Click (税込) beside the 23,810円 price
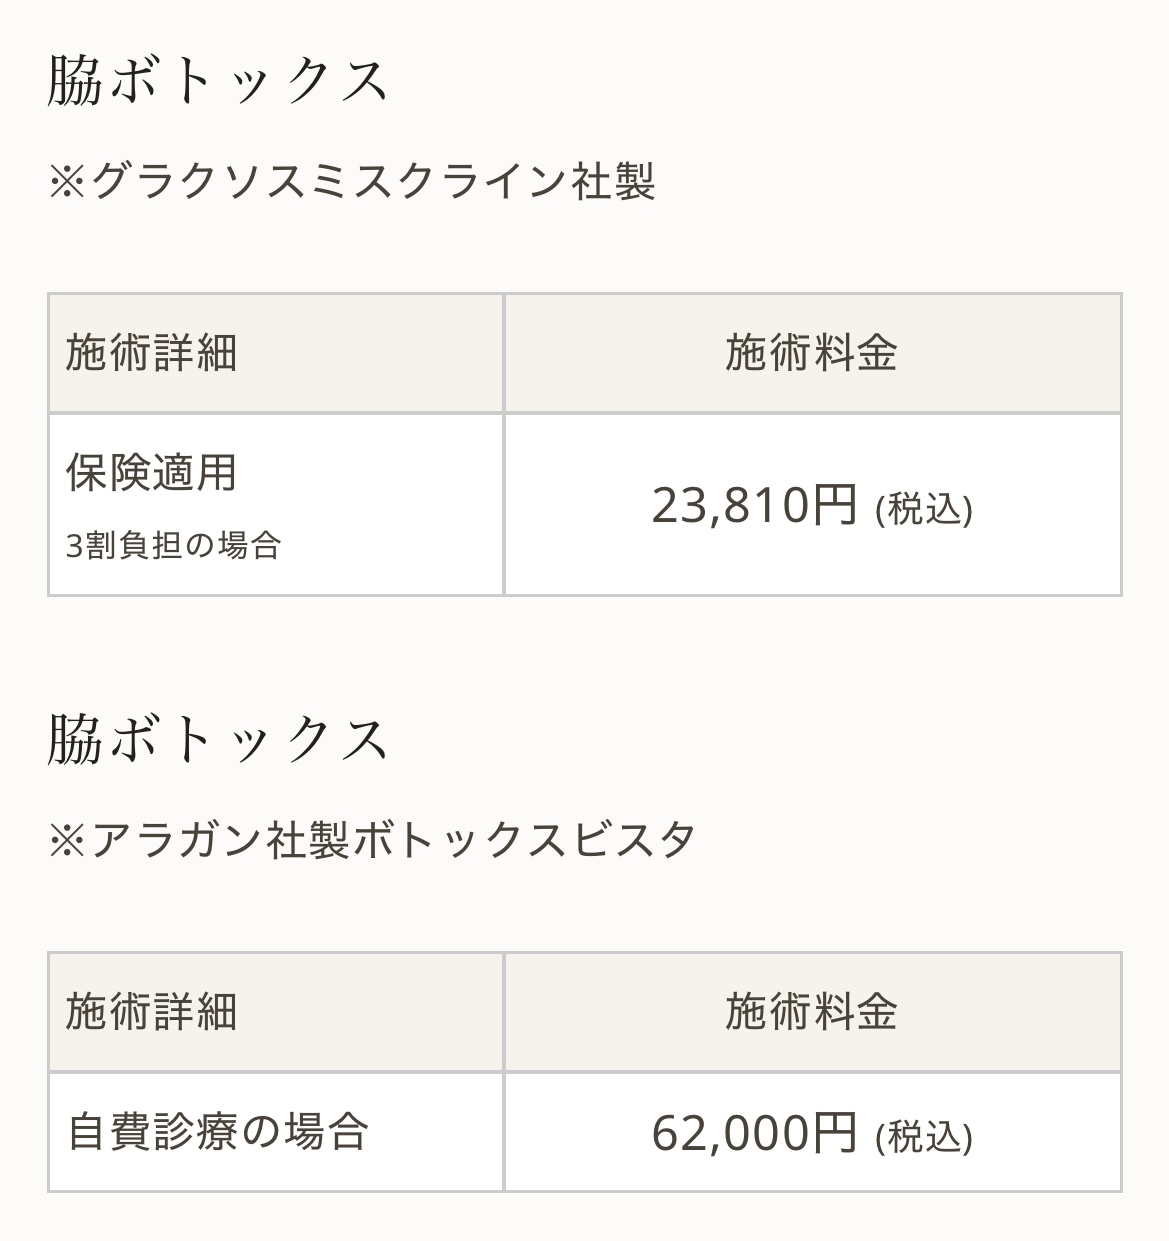This screenshot has width=1169, height=1241. pyautogui.click(x=923, y=509)
